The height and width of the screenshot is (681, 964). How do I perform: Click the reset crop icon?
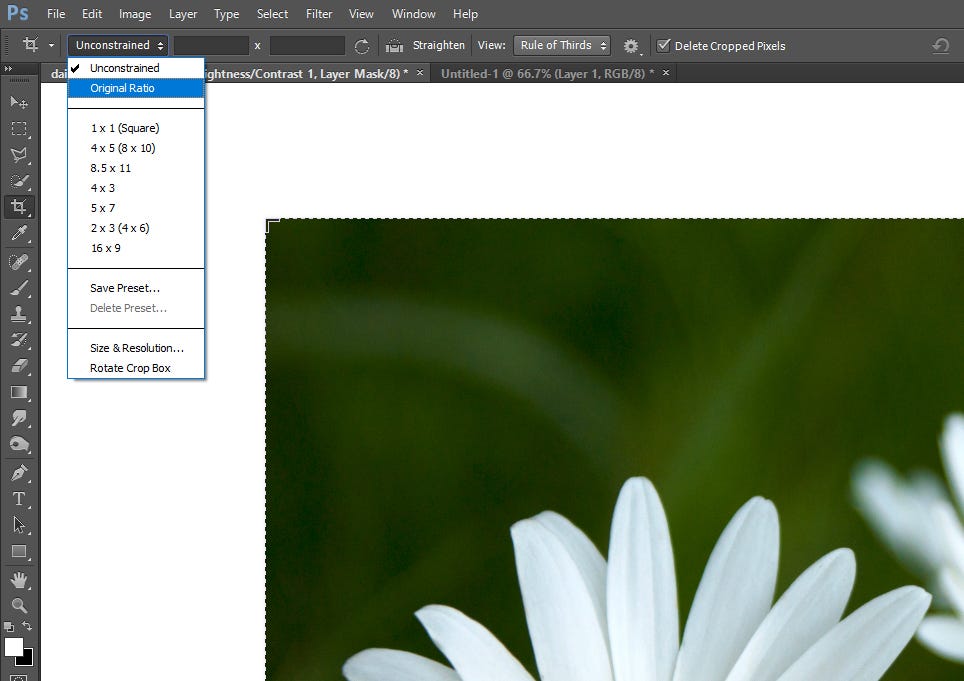tap(940, 45)
